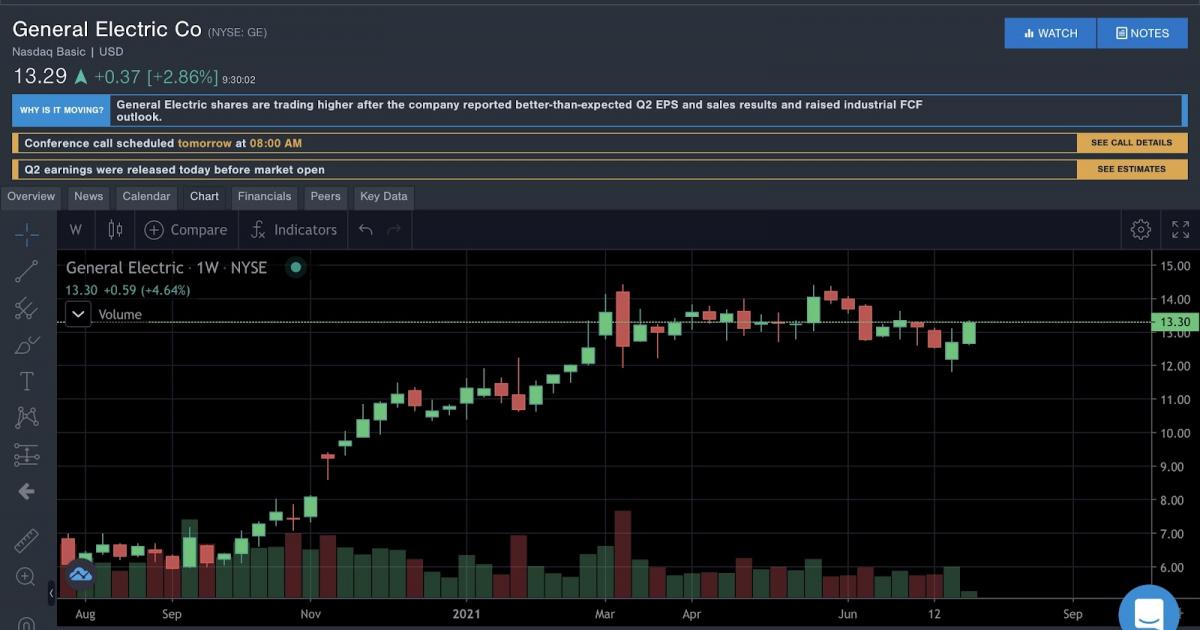Open the Indicators menu
This screenshot has height=630, width=1200.
tap(293, 230)
